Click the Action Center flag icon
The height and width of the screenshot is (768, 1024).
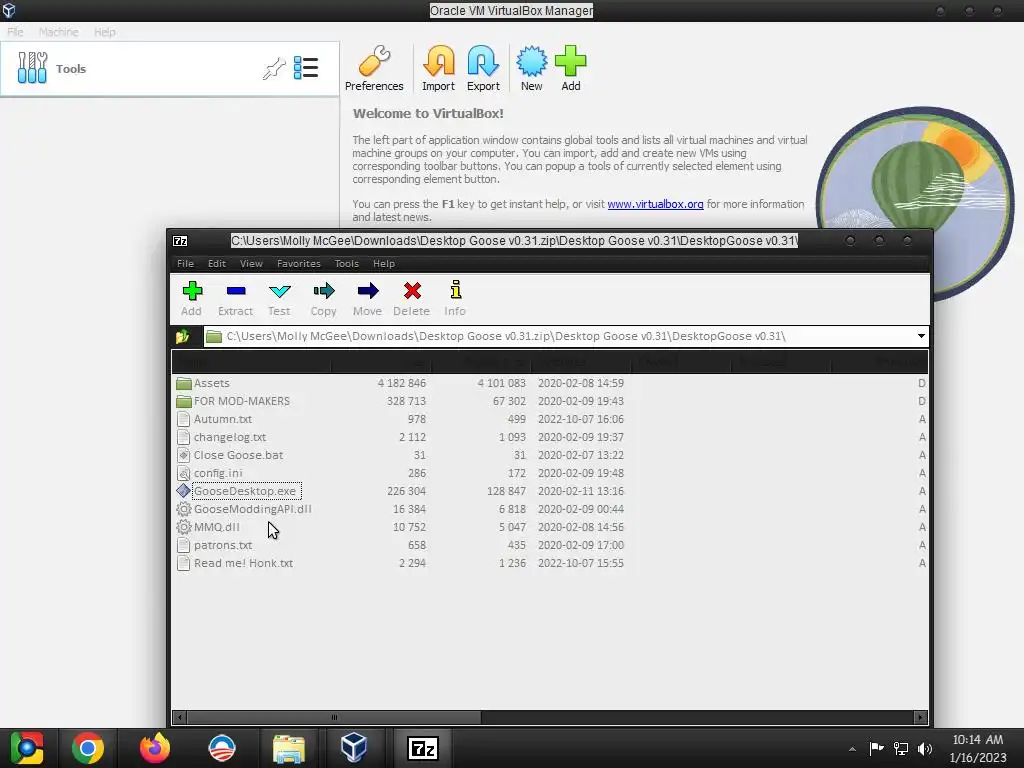[876, 748]
